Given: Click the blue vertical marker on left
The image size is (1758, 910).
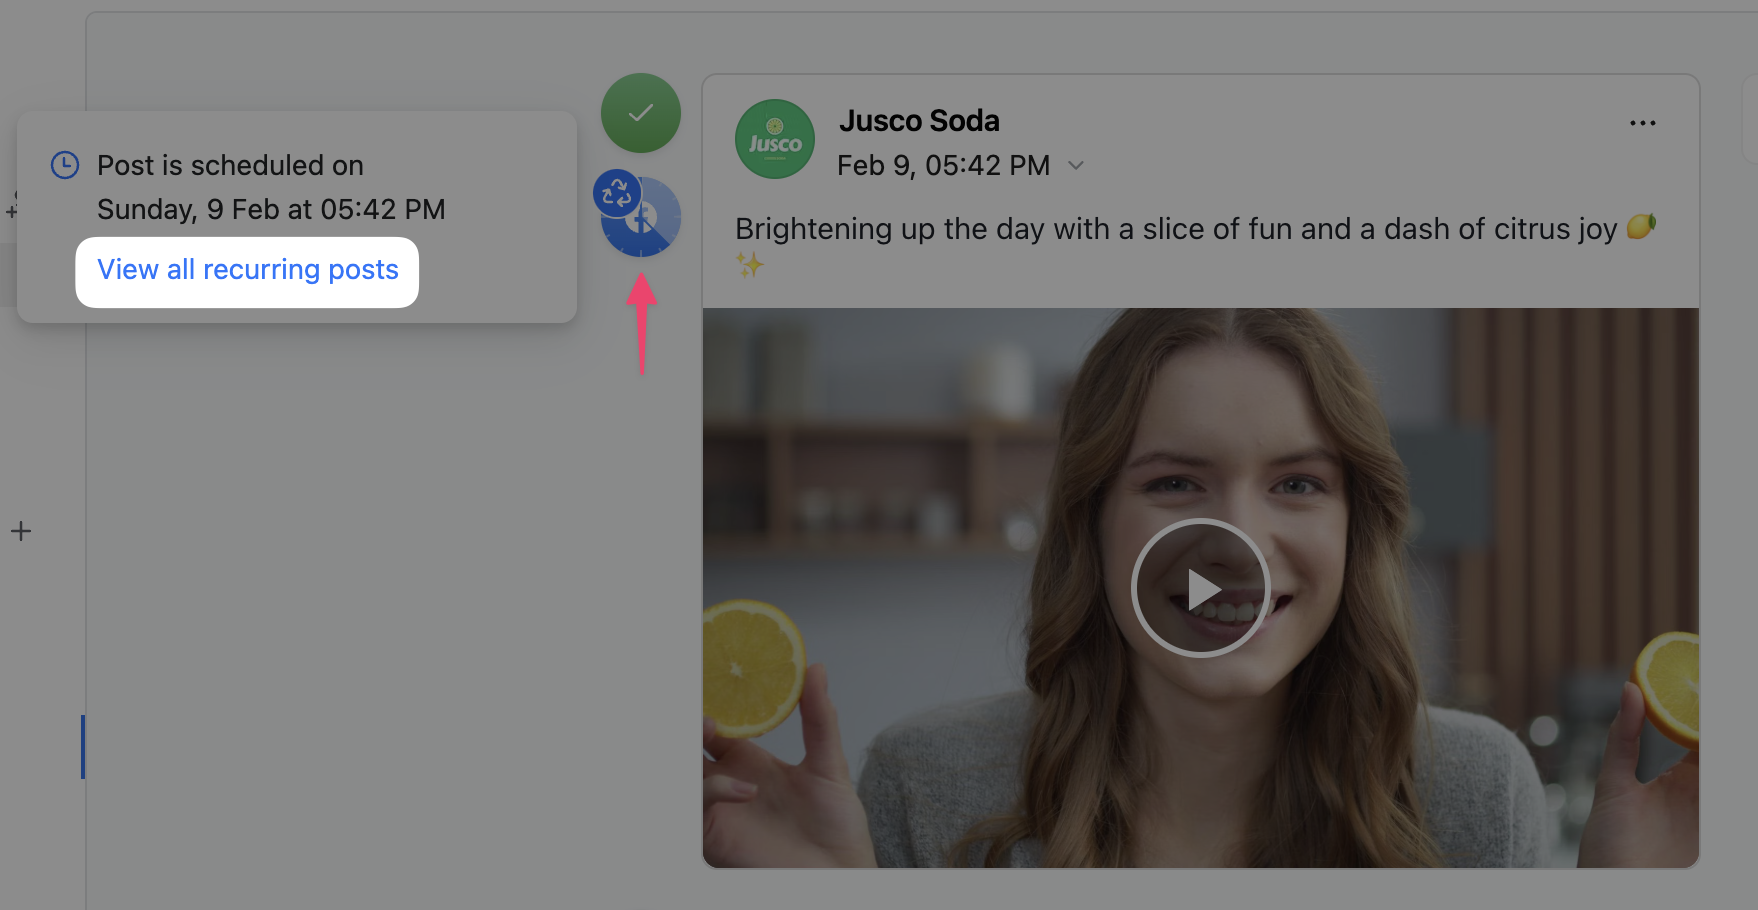Looking at the screenshot, I should pyautogui.click(x=83, y=746).
